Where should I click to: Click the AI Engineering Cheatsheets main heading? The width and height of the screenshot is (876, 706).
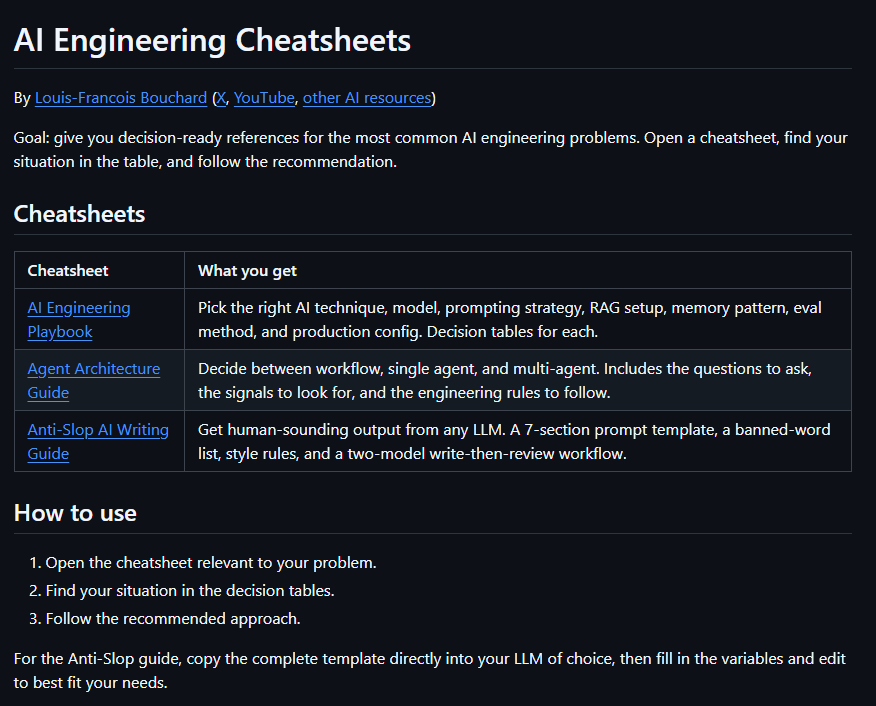[212, 40]
